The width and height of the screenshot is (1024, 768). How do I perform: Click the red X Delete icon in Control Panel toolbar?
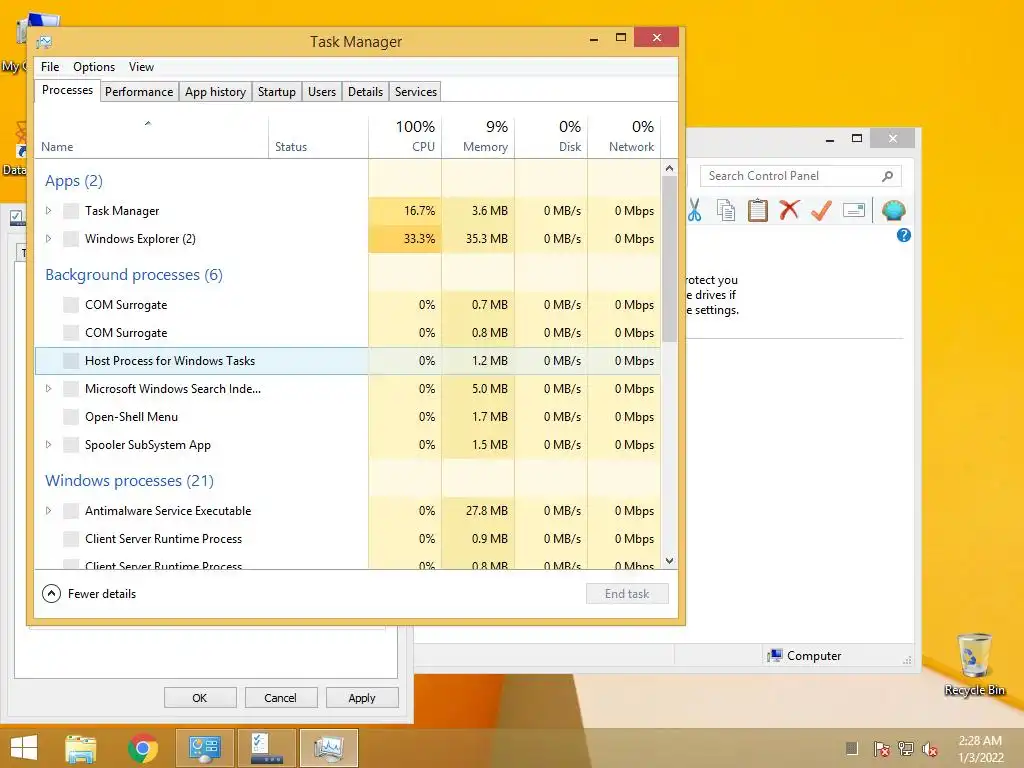pyautogui.click(x=790, y=210)
